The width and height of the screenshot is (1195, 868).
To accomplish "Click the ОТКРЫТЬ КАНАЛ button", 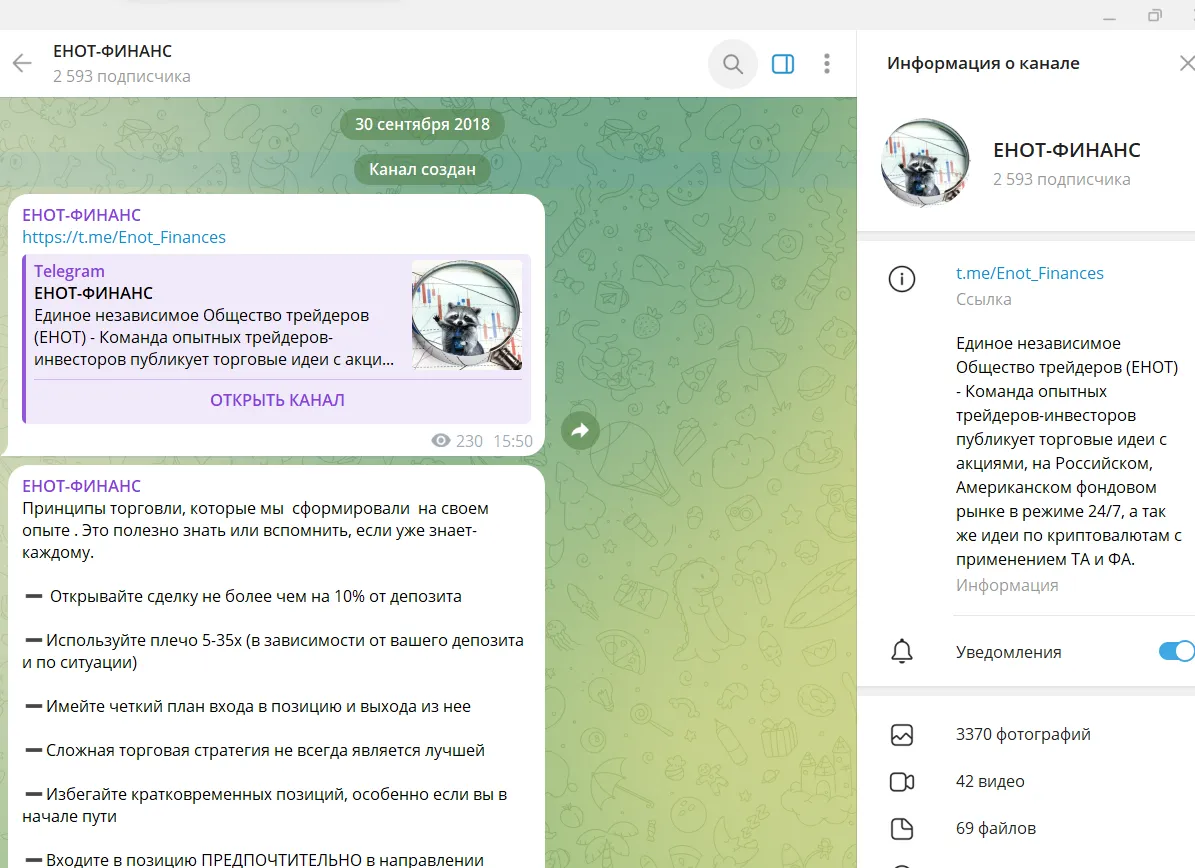I will tap(277, 400).
